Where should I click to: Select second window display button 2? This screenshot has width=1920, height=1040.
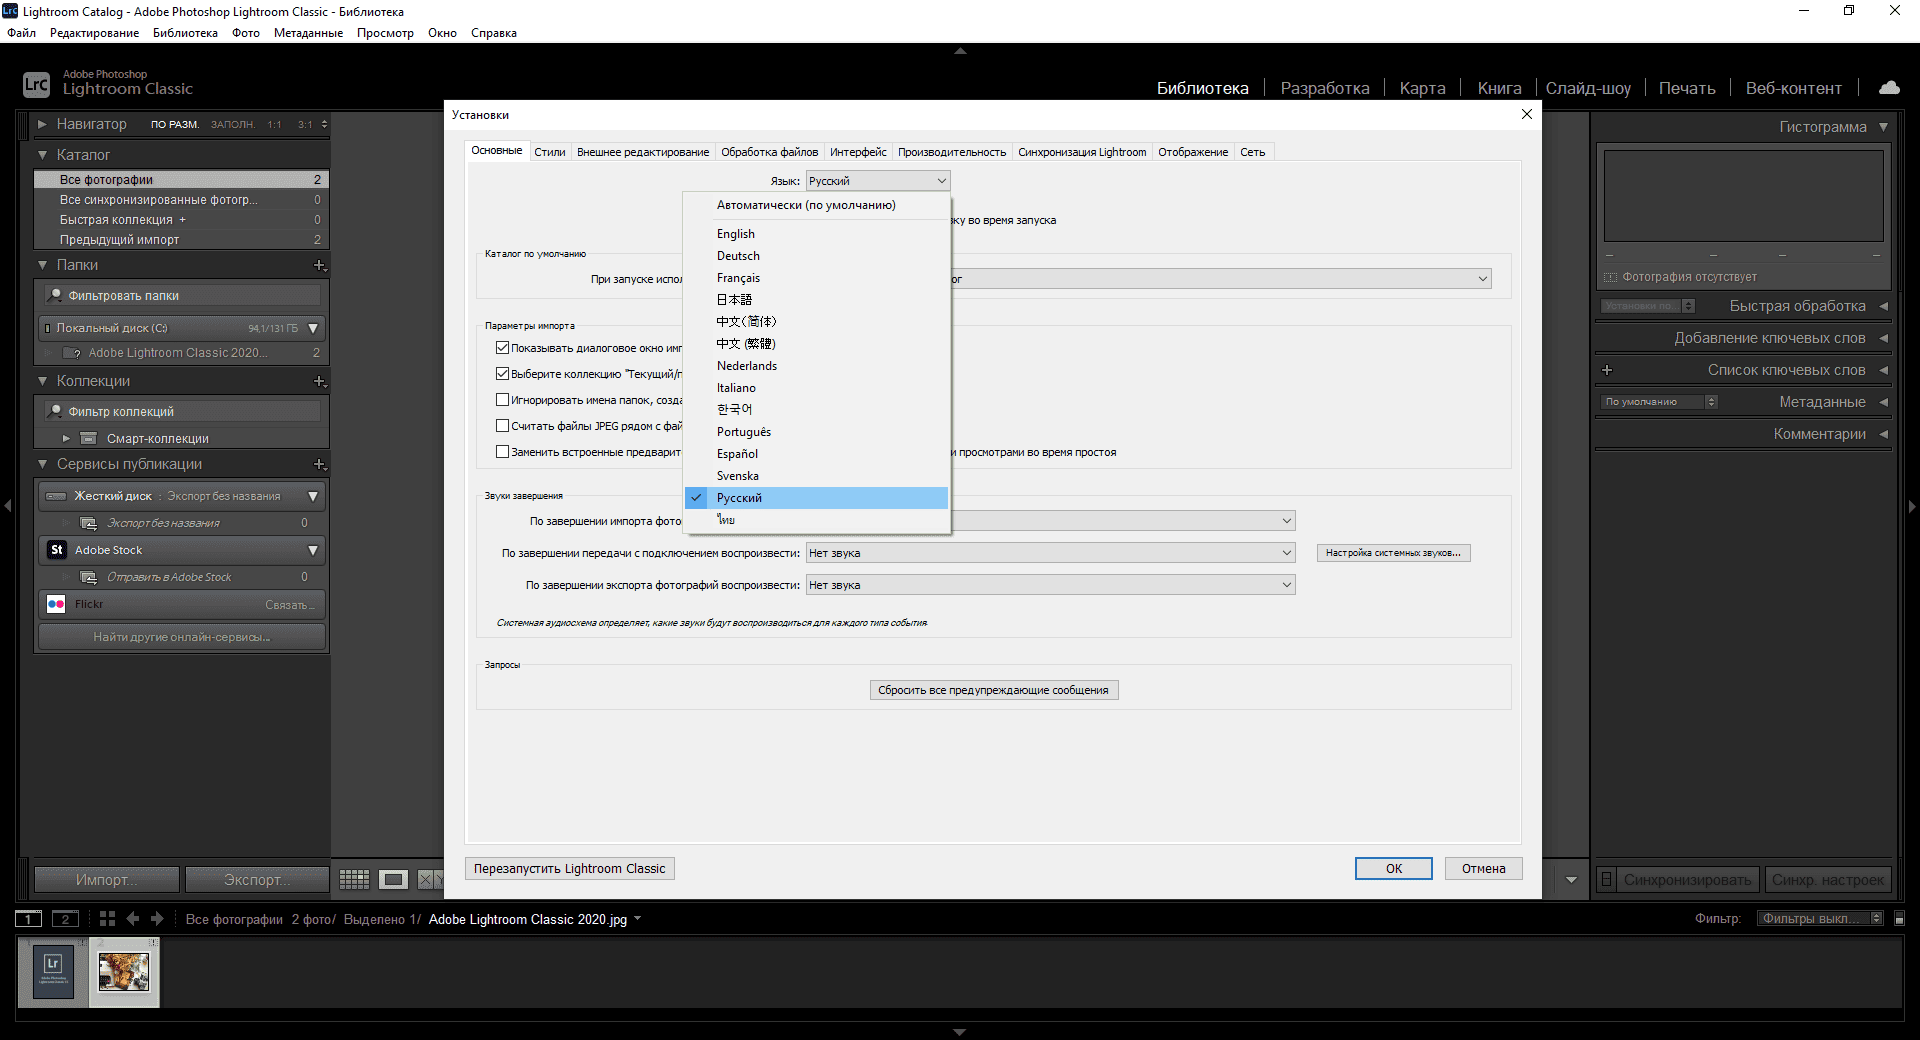(x=65, y=919)
